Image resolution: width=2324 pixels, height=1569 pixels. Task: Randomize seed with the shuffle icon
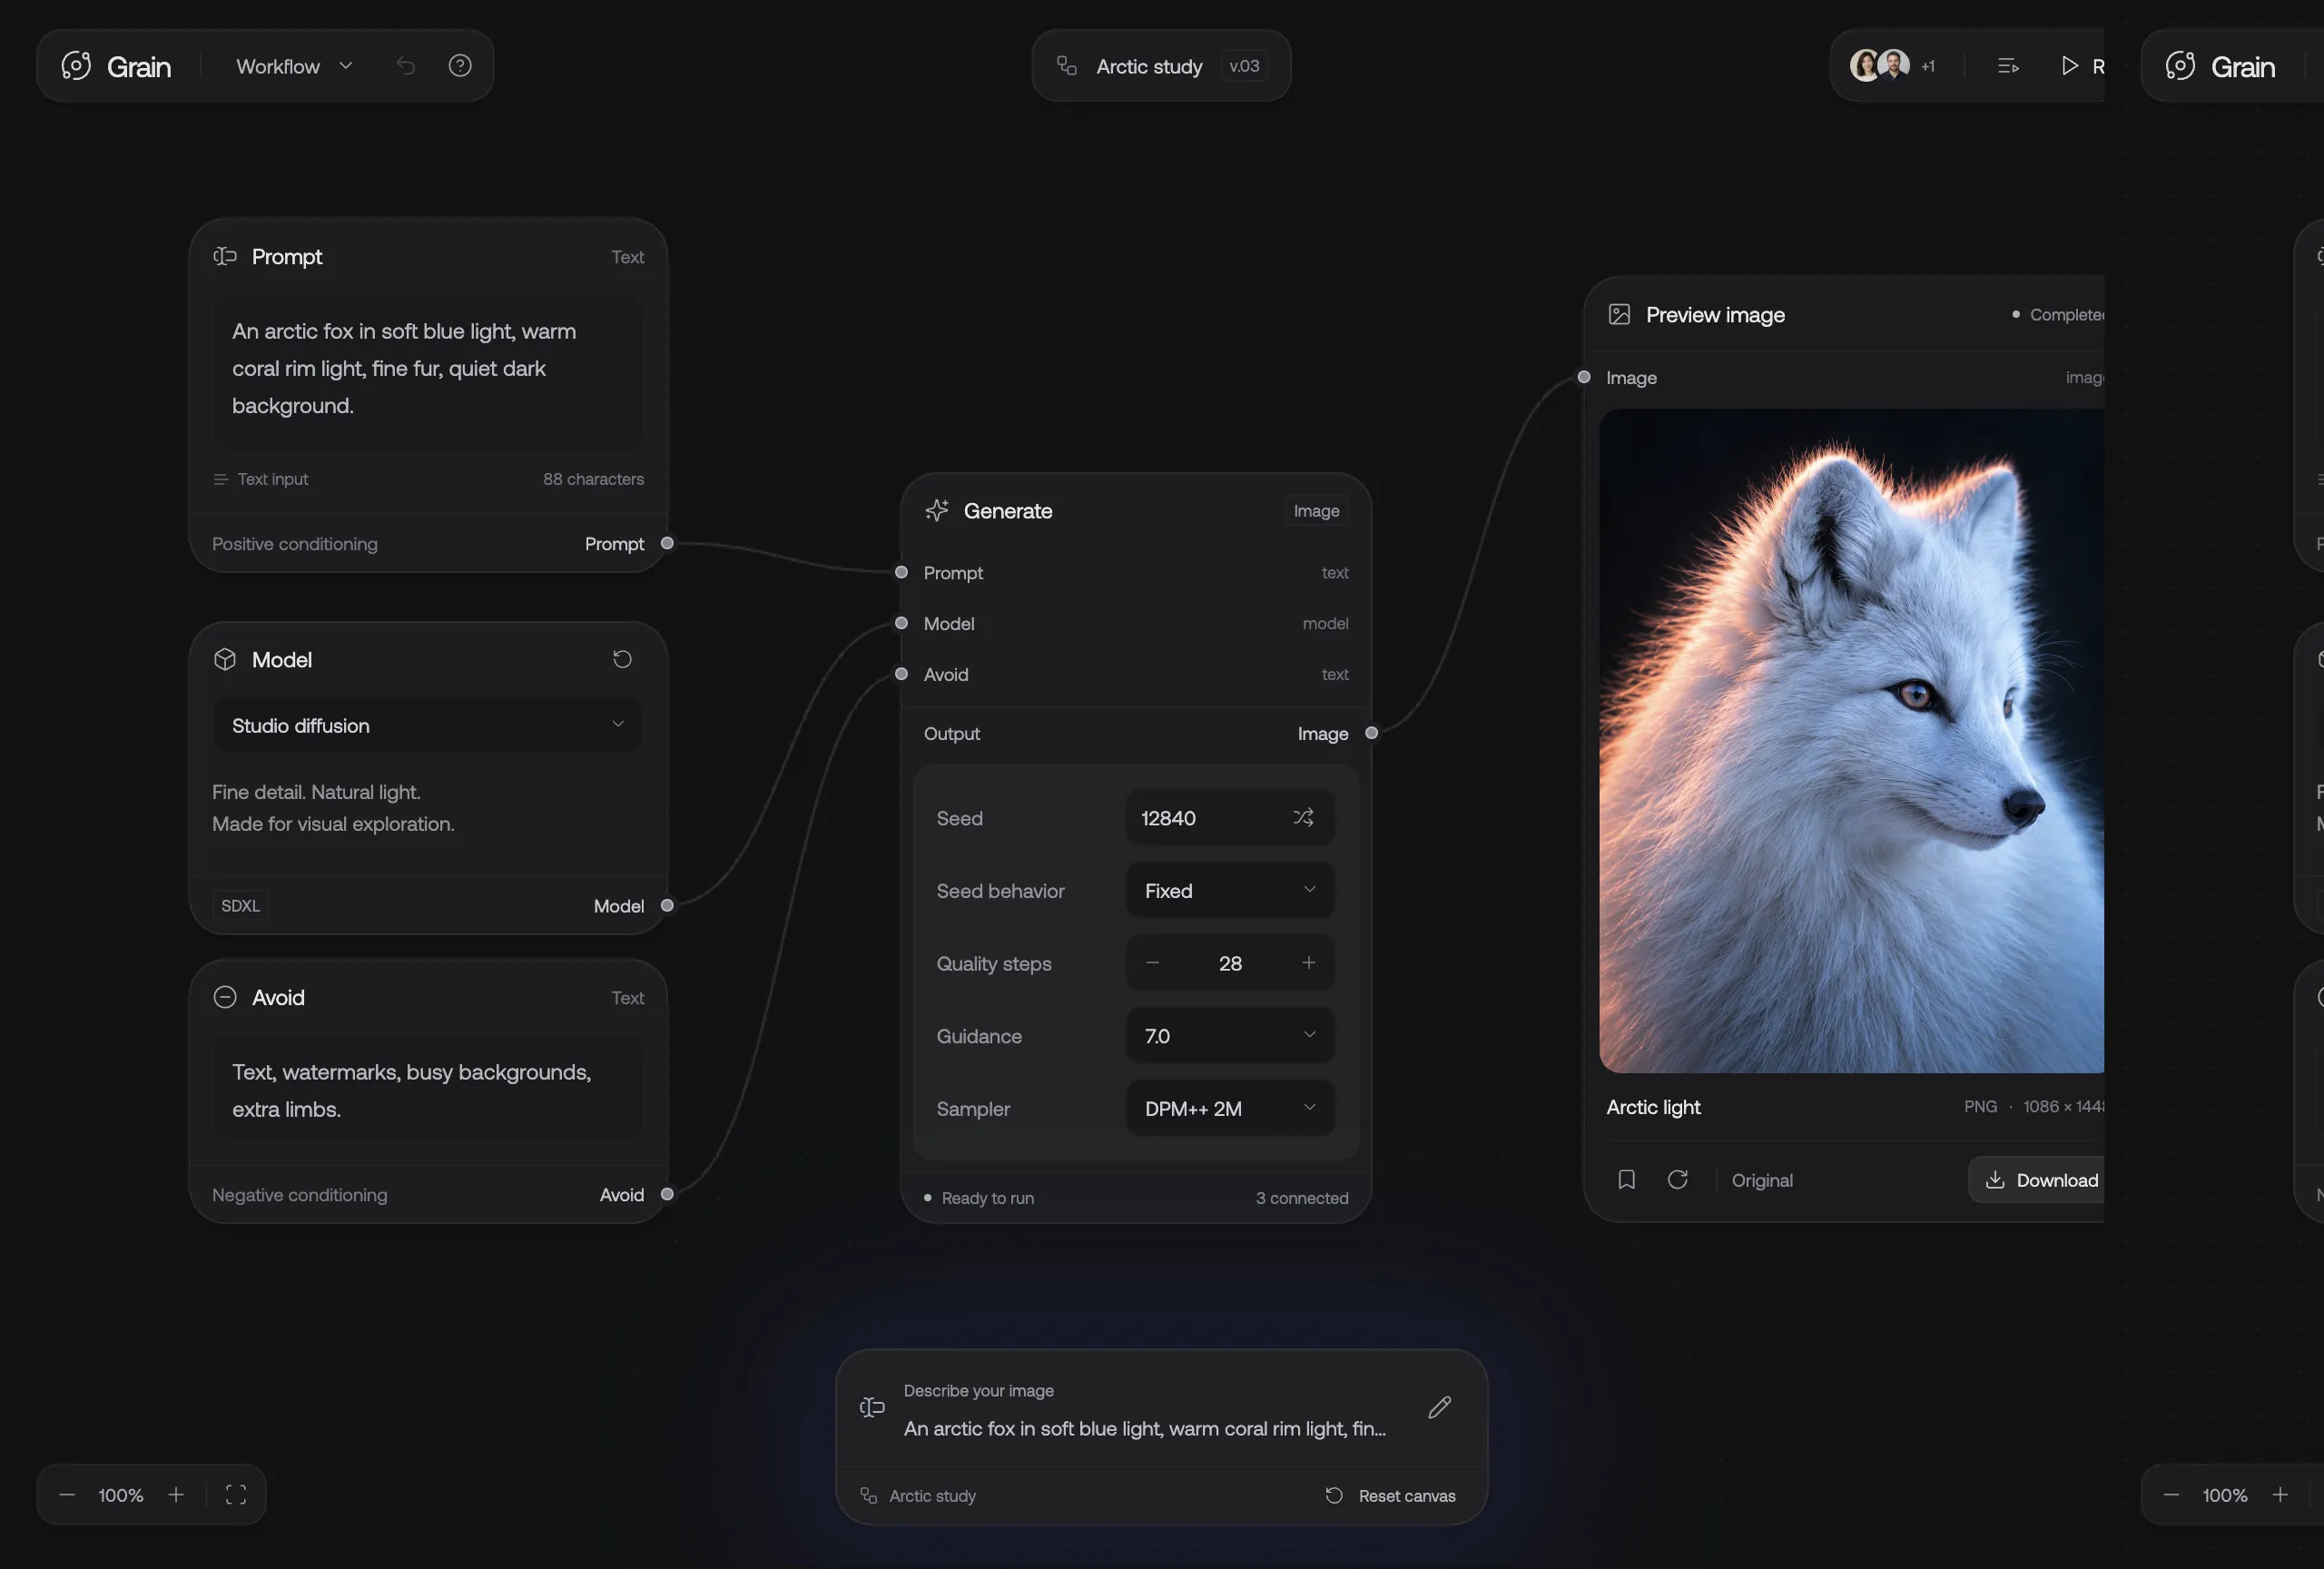tap(1303, 818)
